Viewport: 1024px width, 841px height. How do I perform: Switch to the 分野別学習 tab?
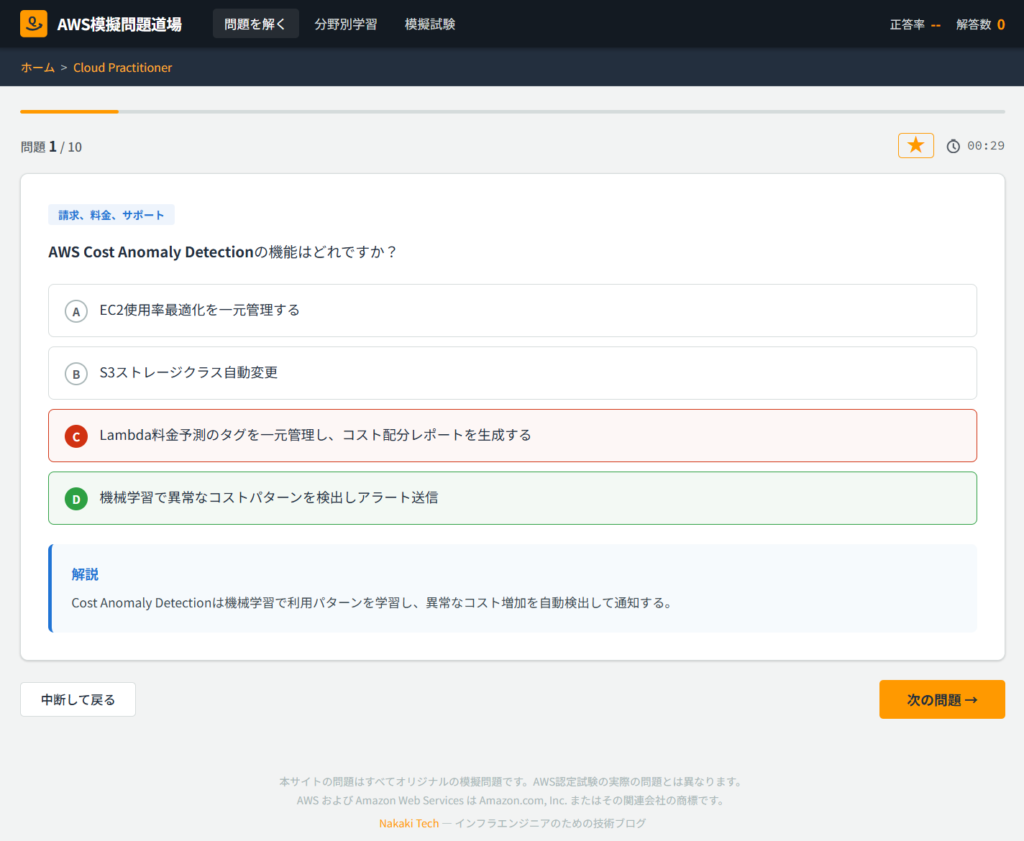point(345,24)
